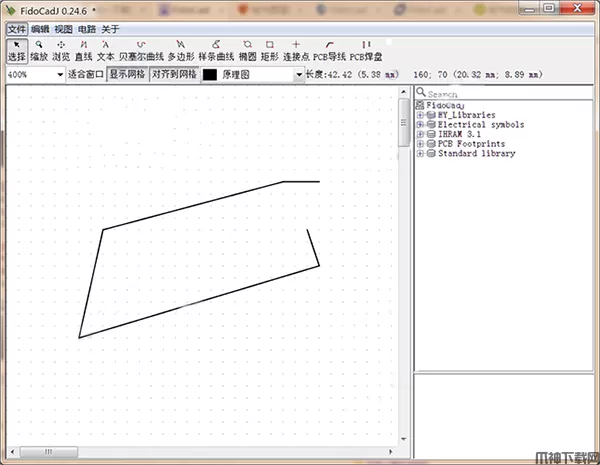The height and width of the screenshot is (465, 600).
Task: Activate the 缩放 zoom tool
Action: (39, 51)
